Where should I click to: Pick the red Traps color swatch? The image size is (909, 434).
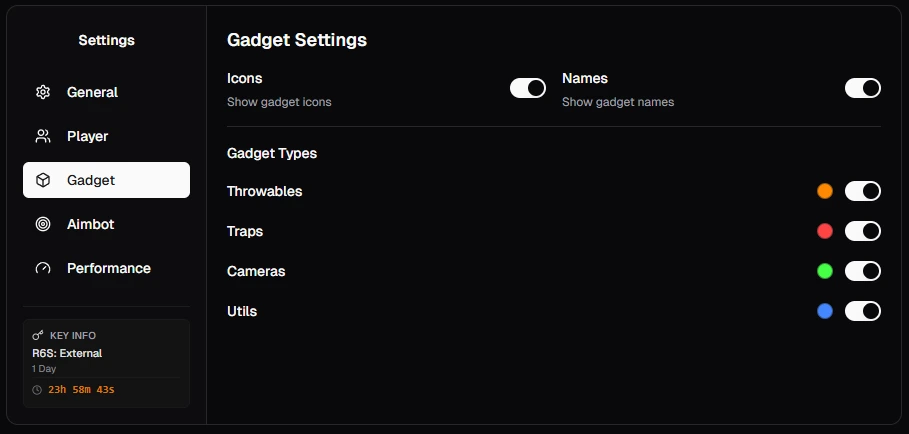[x=825, y=231]
